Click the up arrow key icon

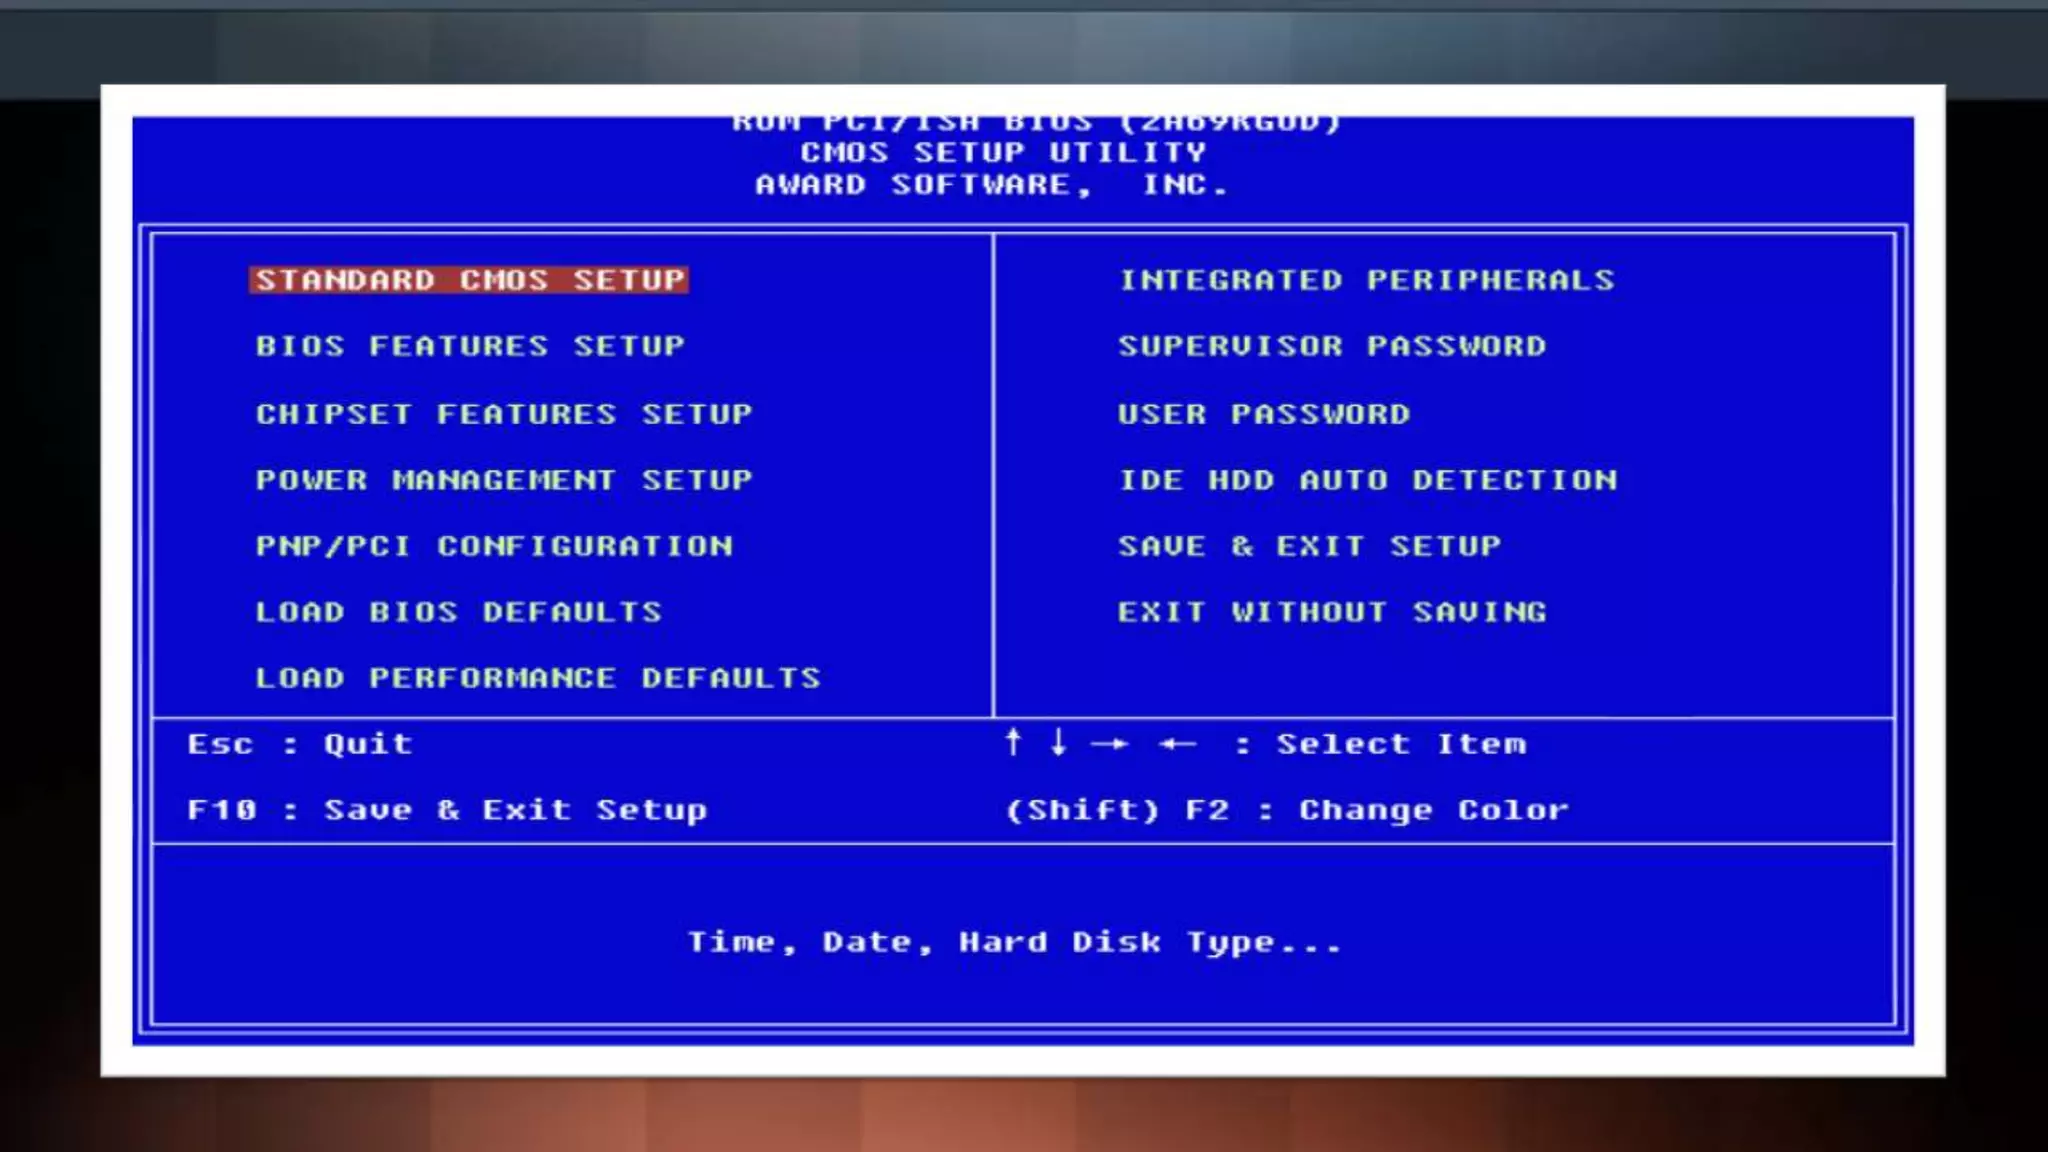1013,742
